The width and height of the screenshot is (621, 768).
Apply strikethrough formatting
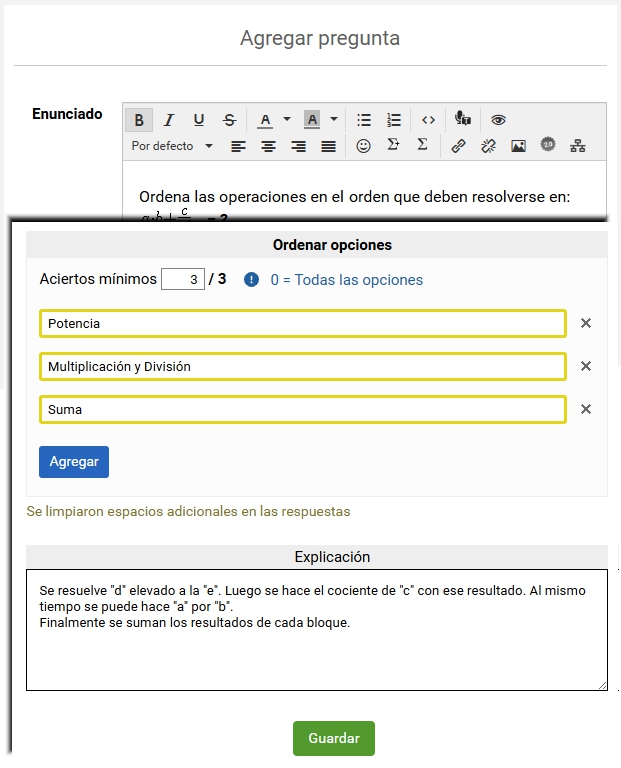pos(229,120)
